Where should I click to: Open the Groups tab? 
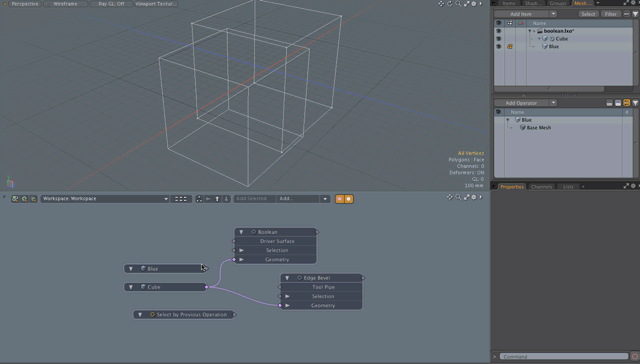pos(558,3)
